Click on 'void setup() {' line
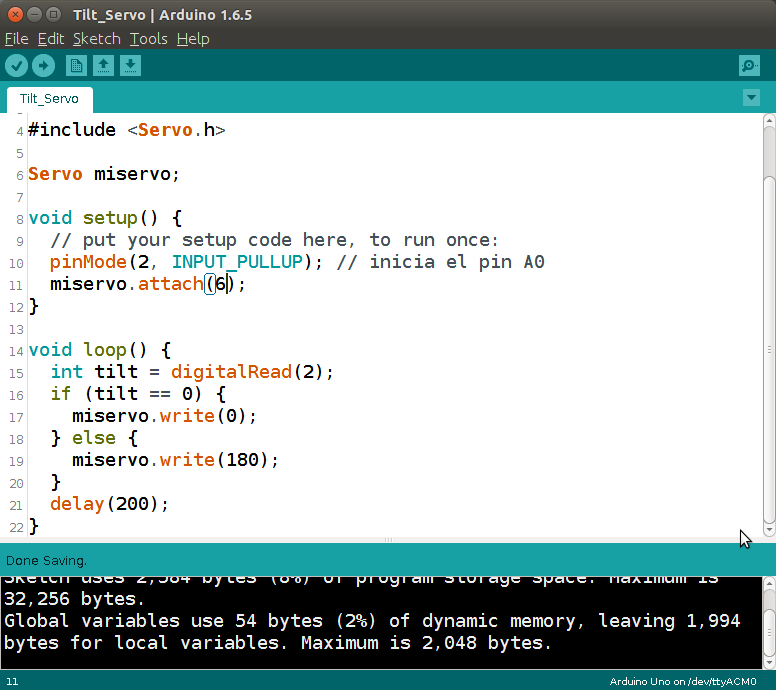Screen dimensions: 776x690 coord(105,218)
